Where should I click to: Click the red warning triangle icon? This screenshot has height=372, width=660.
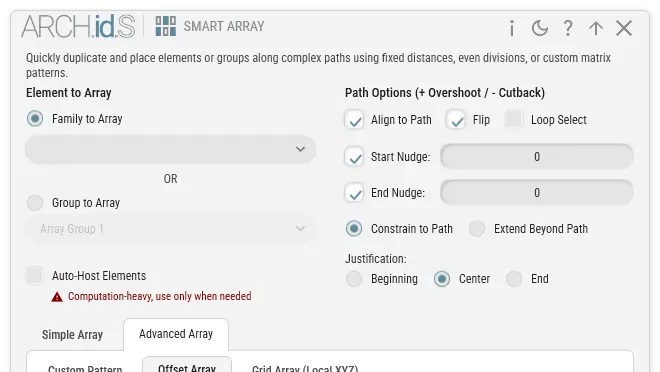coord(57,297)
